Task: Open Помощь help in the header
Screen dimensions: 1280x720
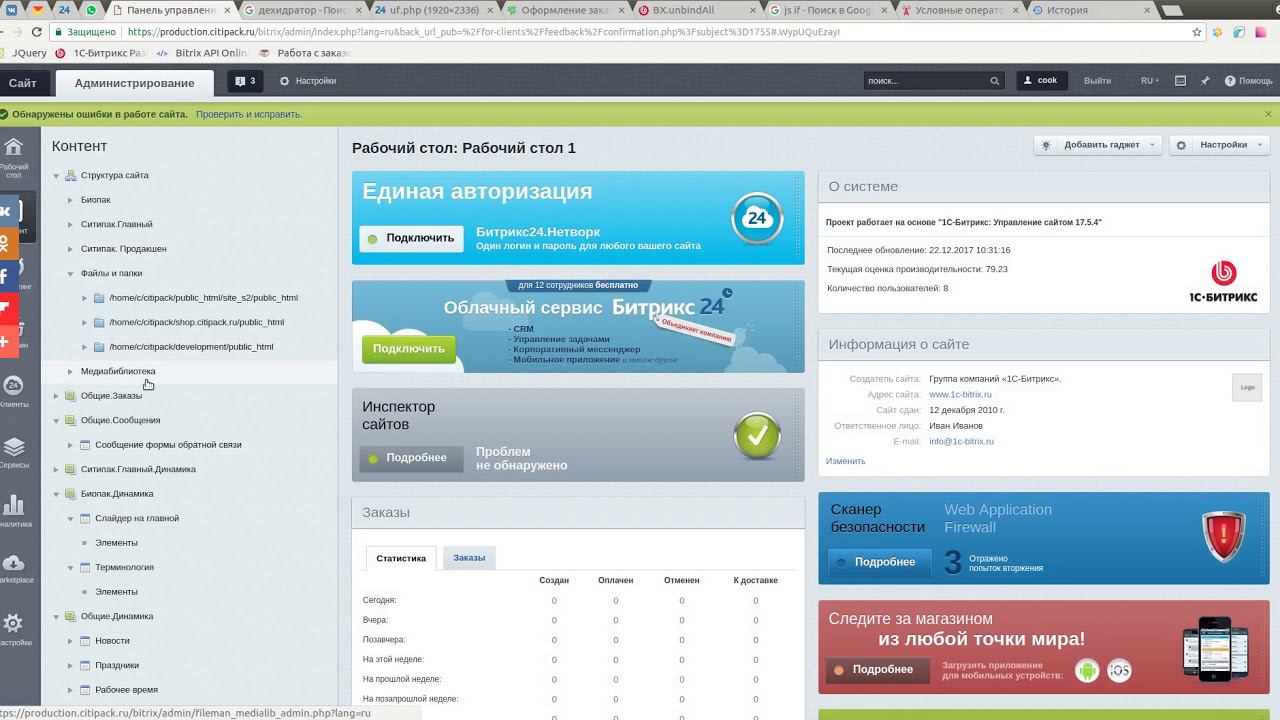Action: [x=1249, y=81]
